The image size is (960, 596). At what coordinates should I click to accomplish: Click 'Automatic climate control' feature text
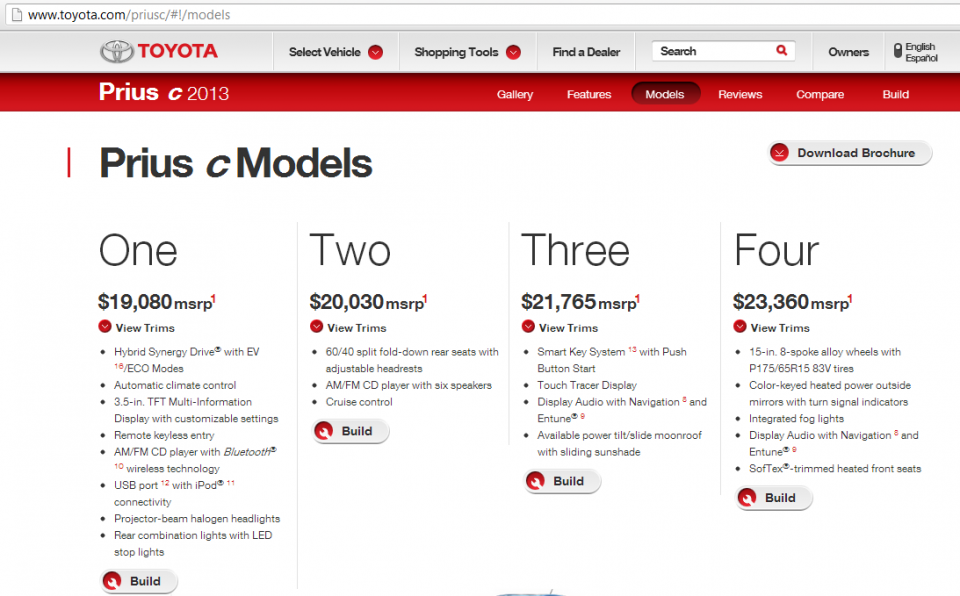pos(175,385)
